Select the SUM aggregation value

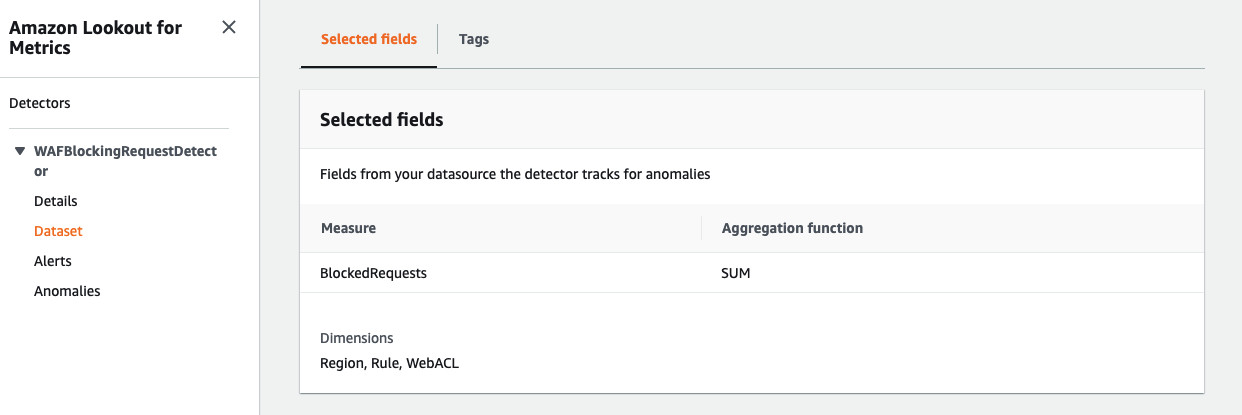point(736,273)
